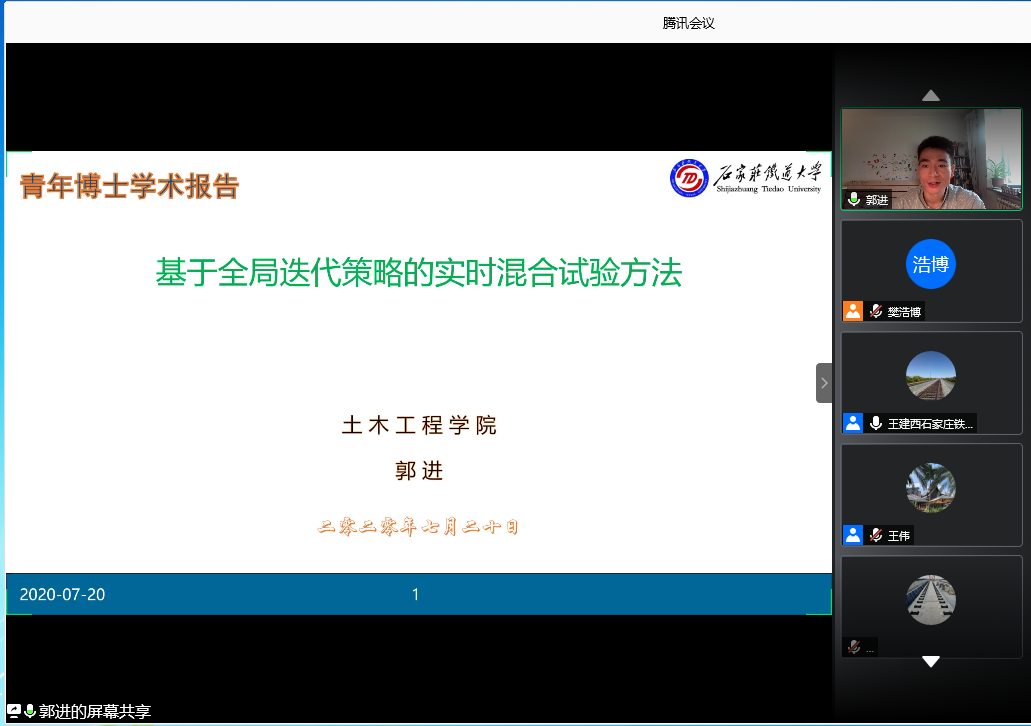Image resolution: width=1031 pixels, height=726 pixels.
Task: Select 王伟's palm-tree avatar tile
Action: click(x=931, y=488)
